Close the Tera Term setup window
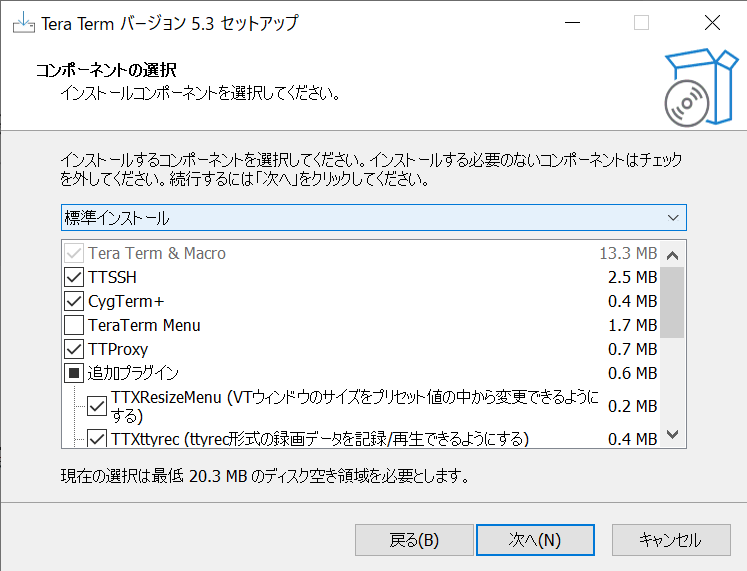Image resolution: width=747 pixels, height=571 pixels. pos(712,23)
